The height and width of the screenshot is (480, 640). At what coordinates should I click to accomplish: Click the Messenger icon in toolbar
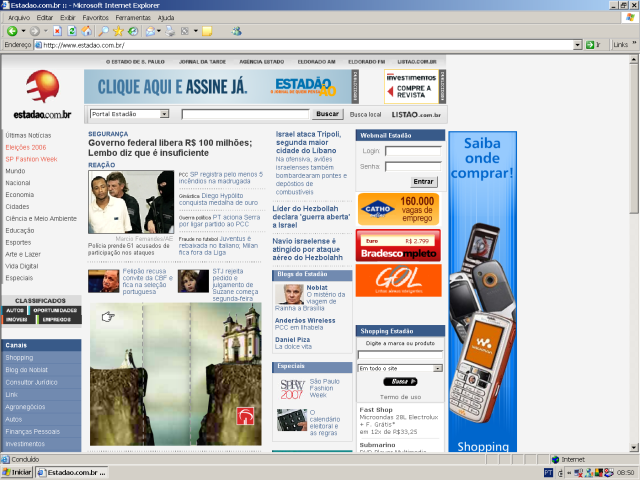coord(237,31)
